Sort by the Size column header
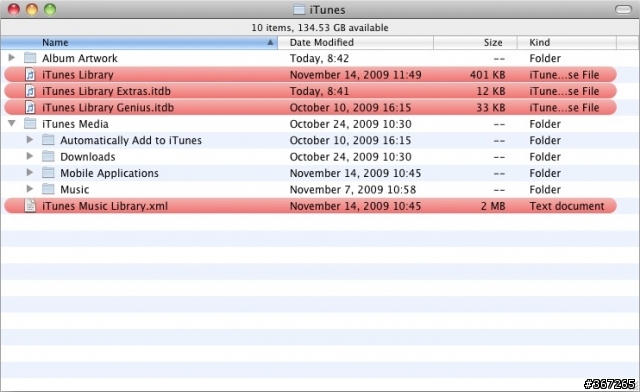This screenshot has width=640, height=392. click(476, 42)
